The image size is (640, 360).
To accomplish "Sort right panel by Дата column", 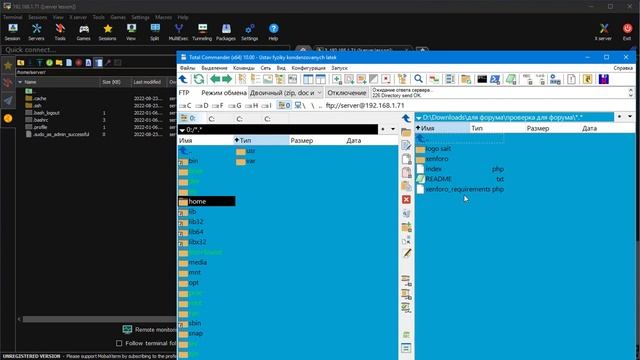I will [x=607, y=128].
